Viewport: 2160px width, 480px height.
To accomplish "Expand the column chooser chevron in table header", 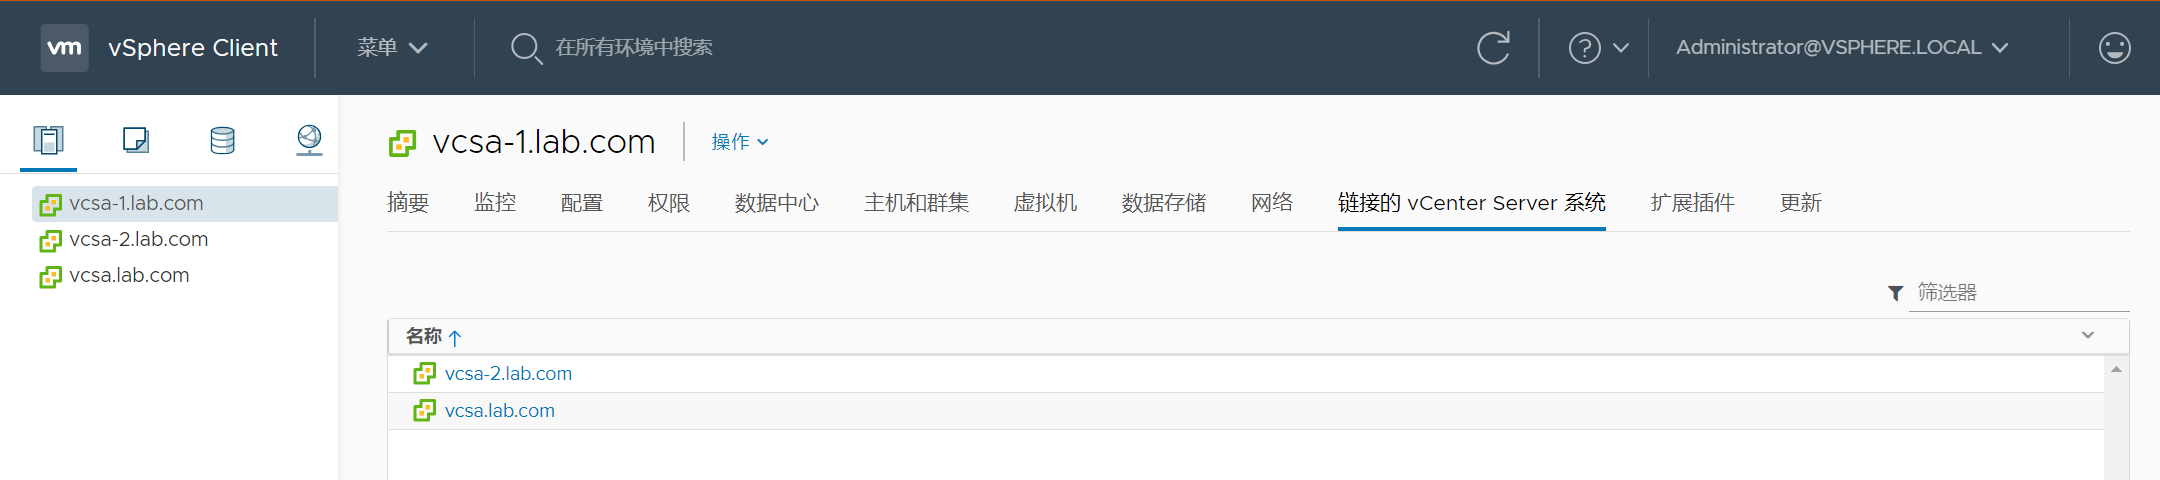I will [2088, 335].
